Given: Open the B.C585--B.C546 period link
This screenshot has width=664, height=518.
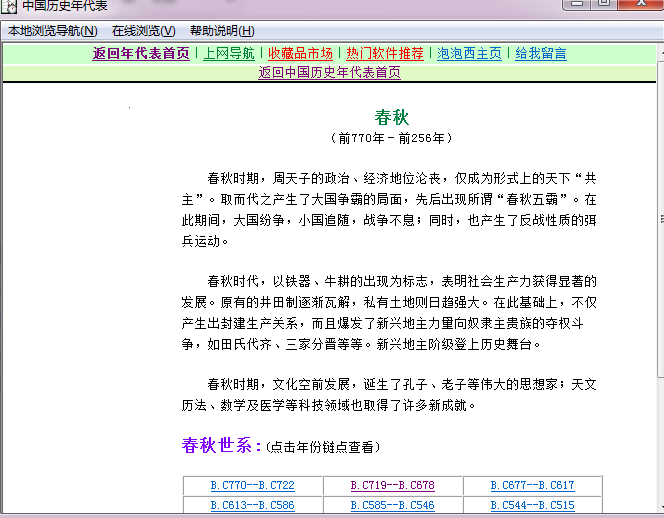Looking at the screenshot, I should point(393,505).
